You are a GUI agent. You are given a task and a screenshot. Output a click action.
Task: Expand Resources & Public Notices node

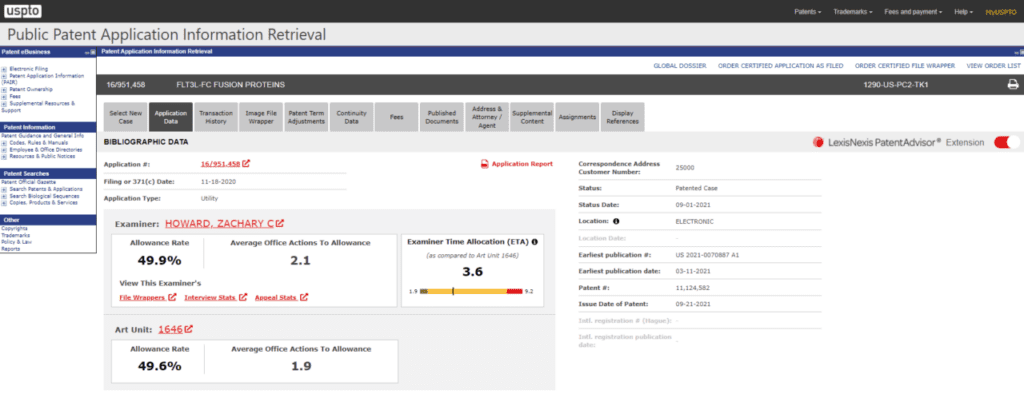4,156
